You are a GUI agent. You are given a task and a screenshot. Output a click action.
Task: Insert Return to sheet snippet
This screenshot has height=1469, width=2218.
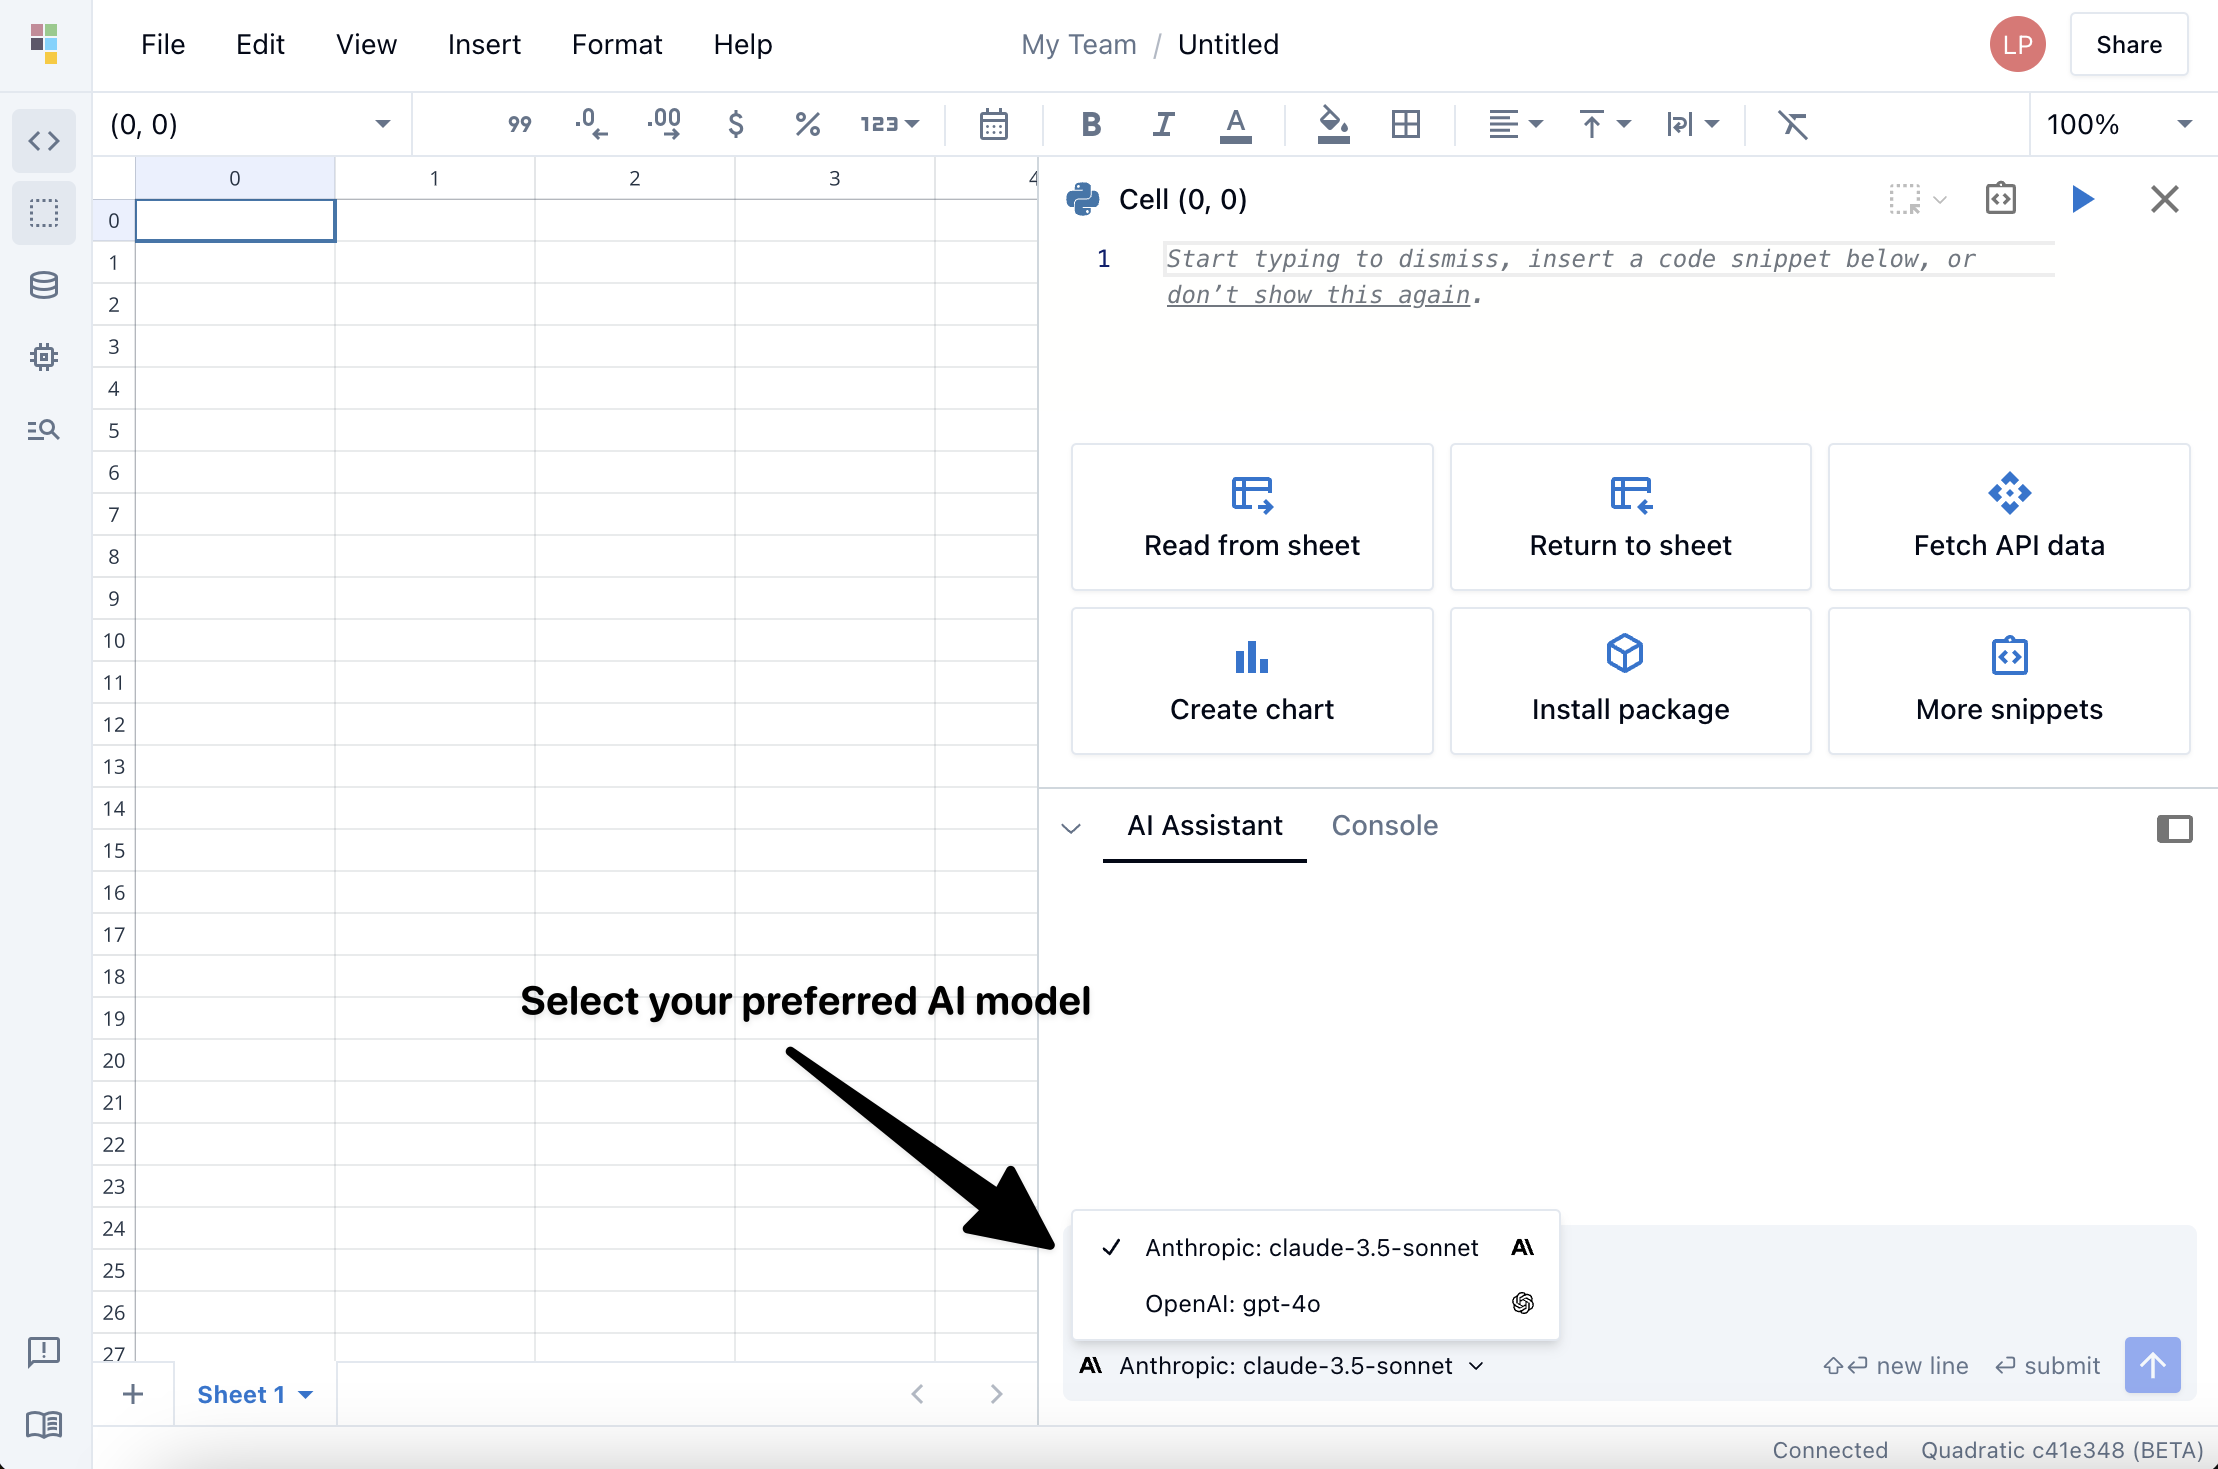[1630, 517]
